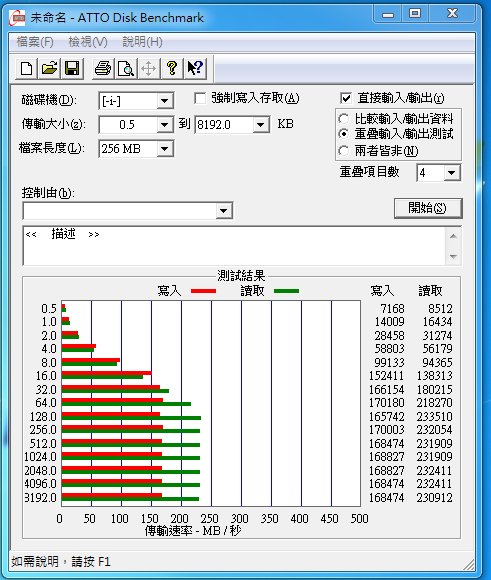The width and height of the screenshot is (491, 580).
Task: Click the 16.0 row write value 152411
Action: (386, 375)
